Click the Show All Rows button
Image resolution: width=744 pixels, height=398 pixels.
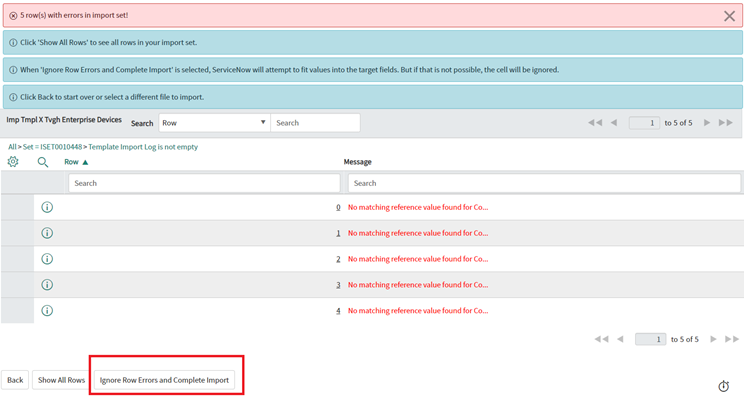pyautogui.click(x=61, y=380)
